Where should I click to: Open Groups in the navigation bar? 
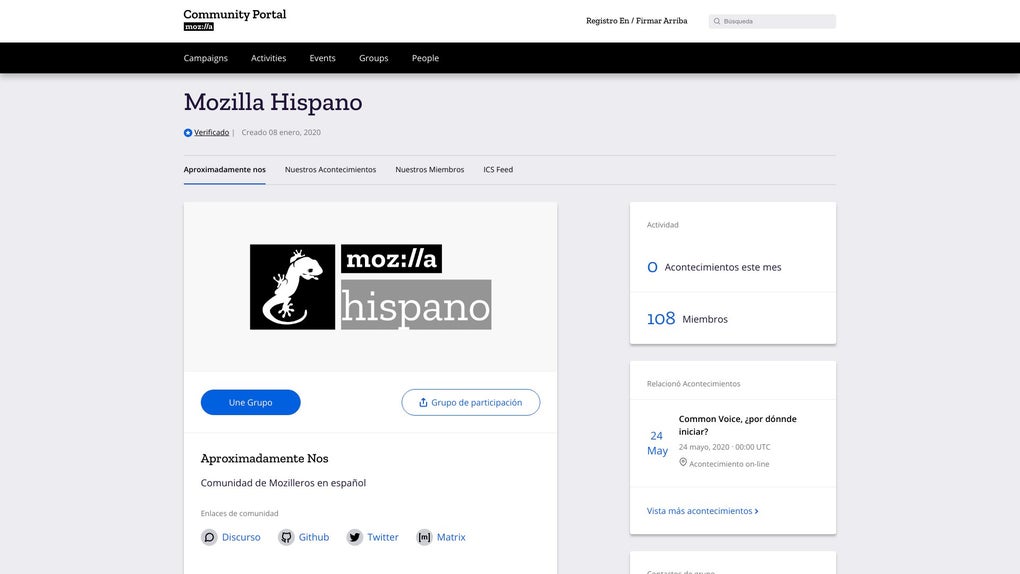(x=373, y=58)
